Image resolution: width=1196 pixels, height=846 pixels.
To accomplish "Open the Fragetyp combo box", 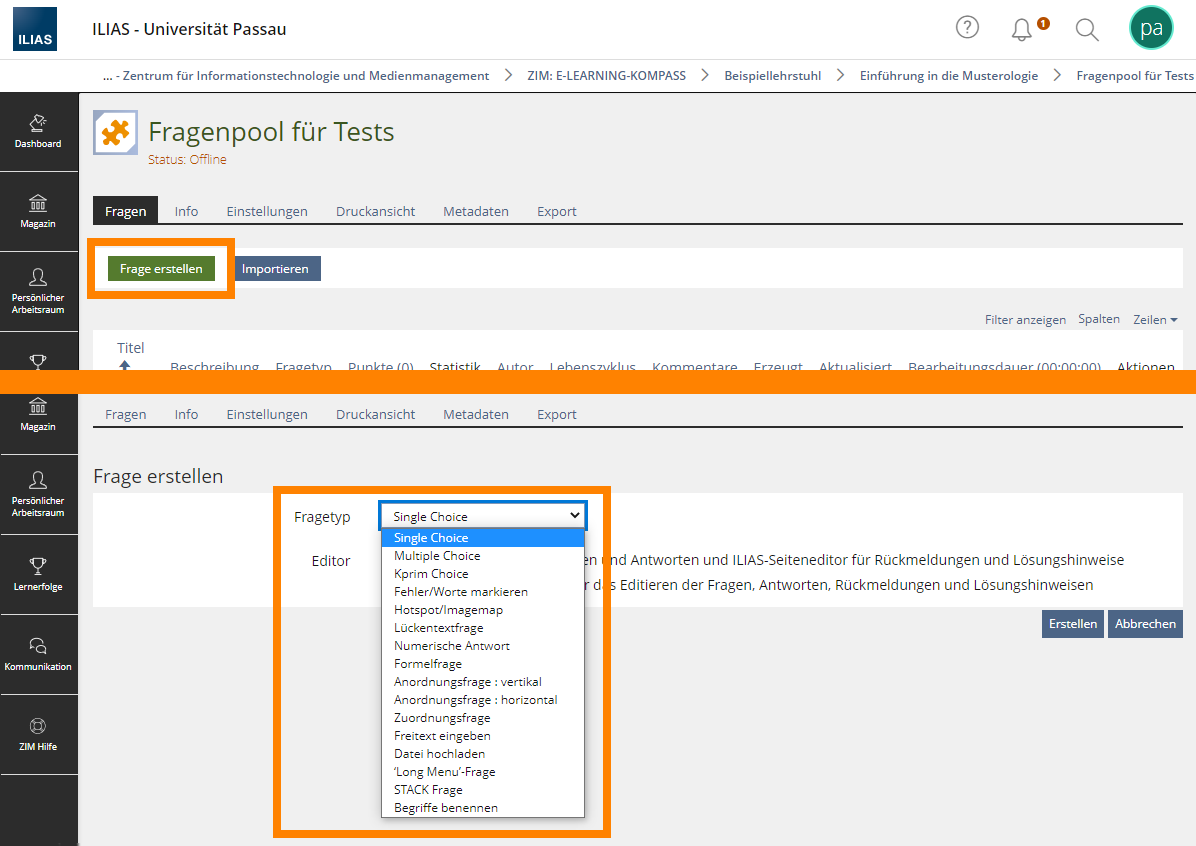I will pos(483,516).
